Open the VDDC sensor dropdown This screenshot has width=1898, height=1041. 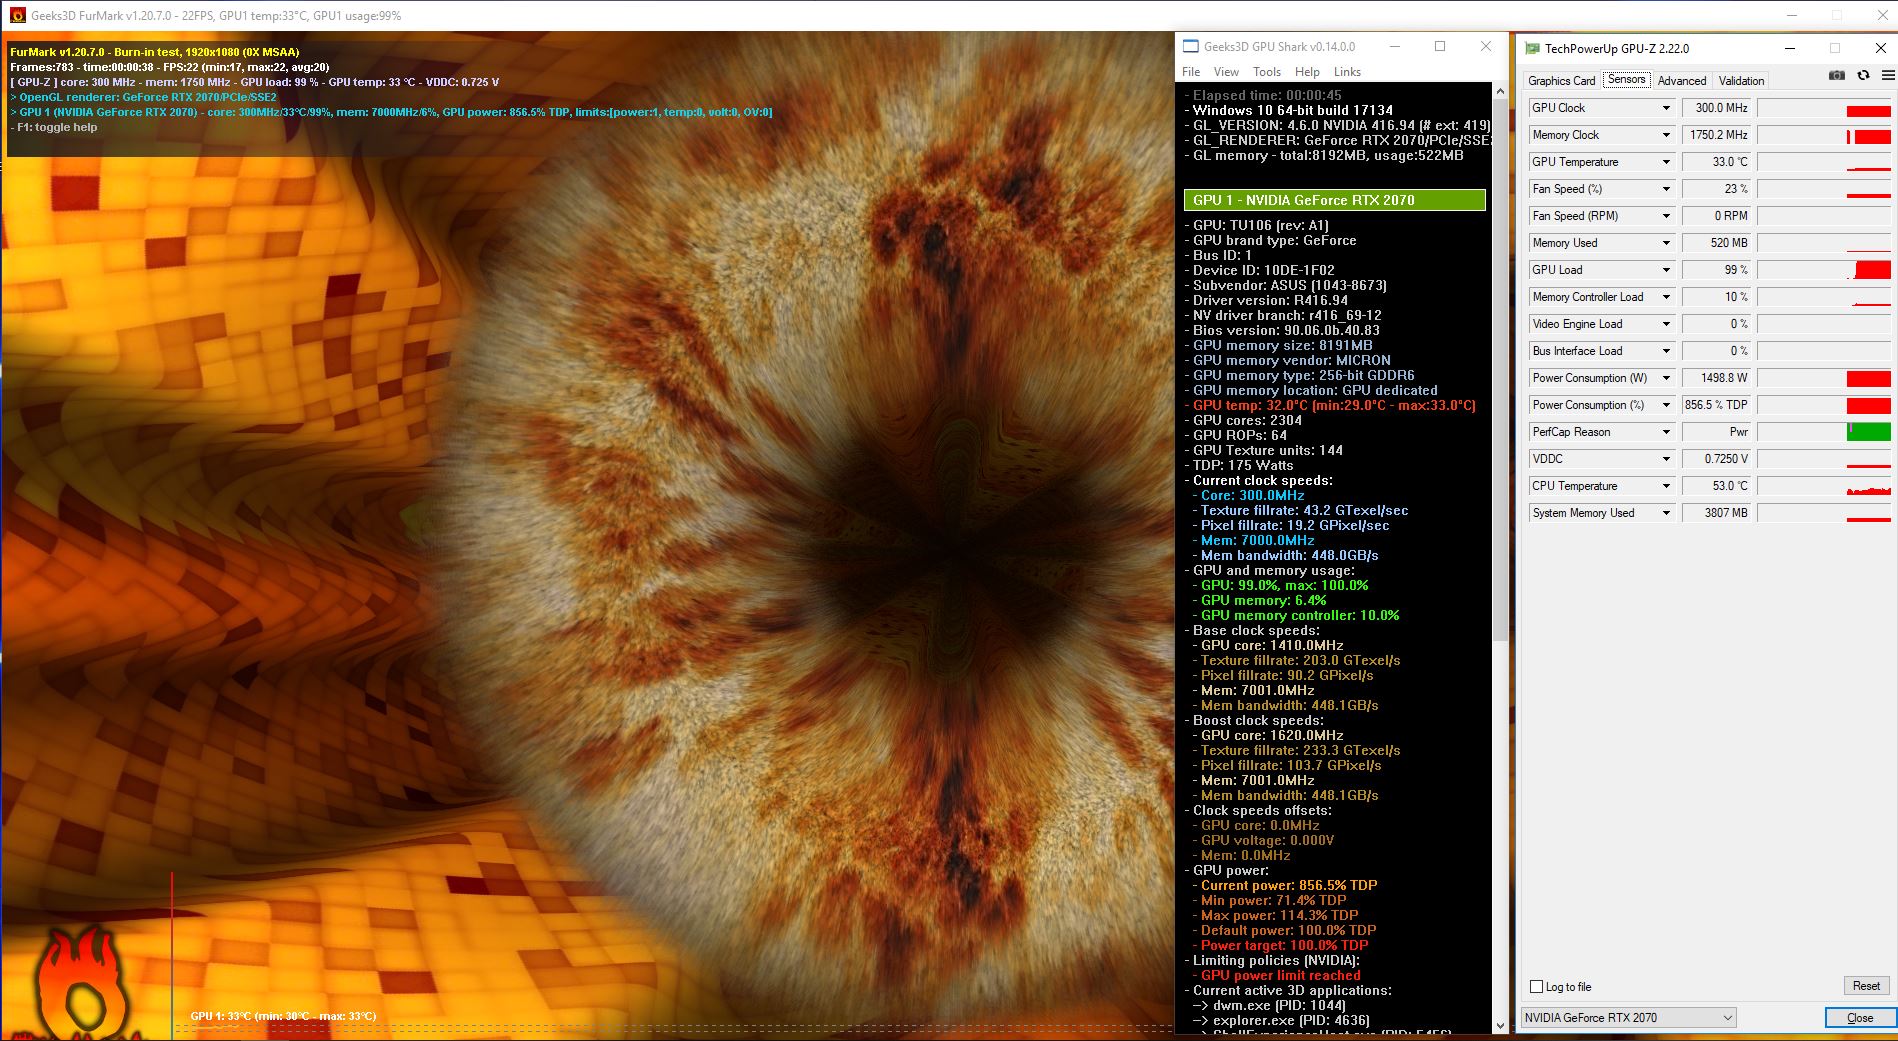[1666, 459]
